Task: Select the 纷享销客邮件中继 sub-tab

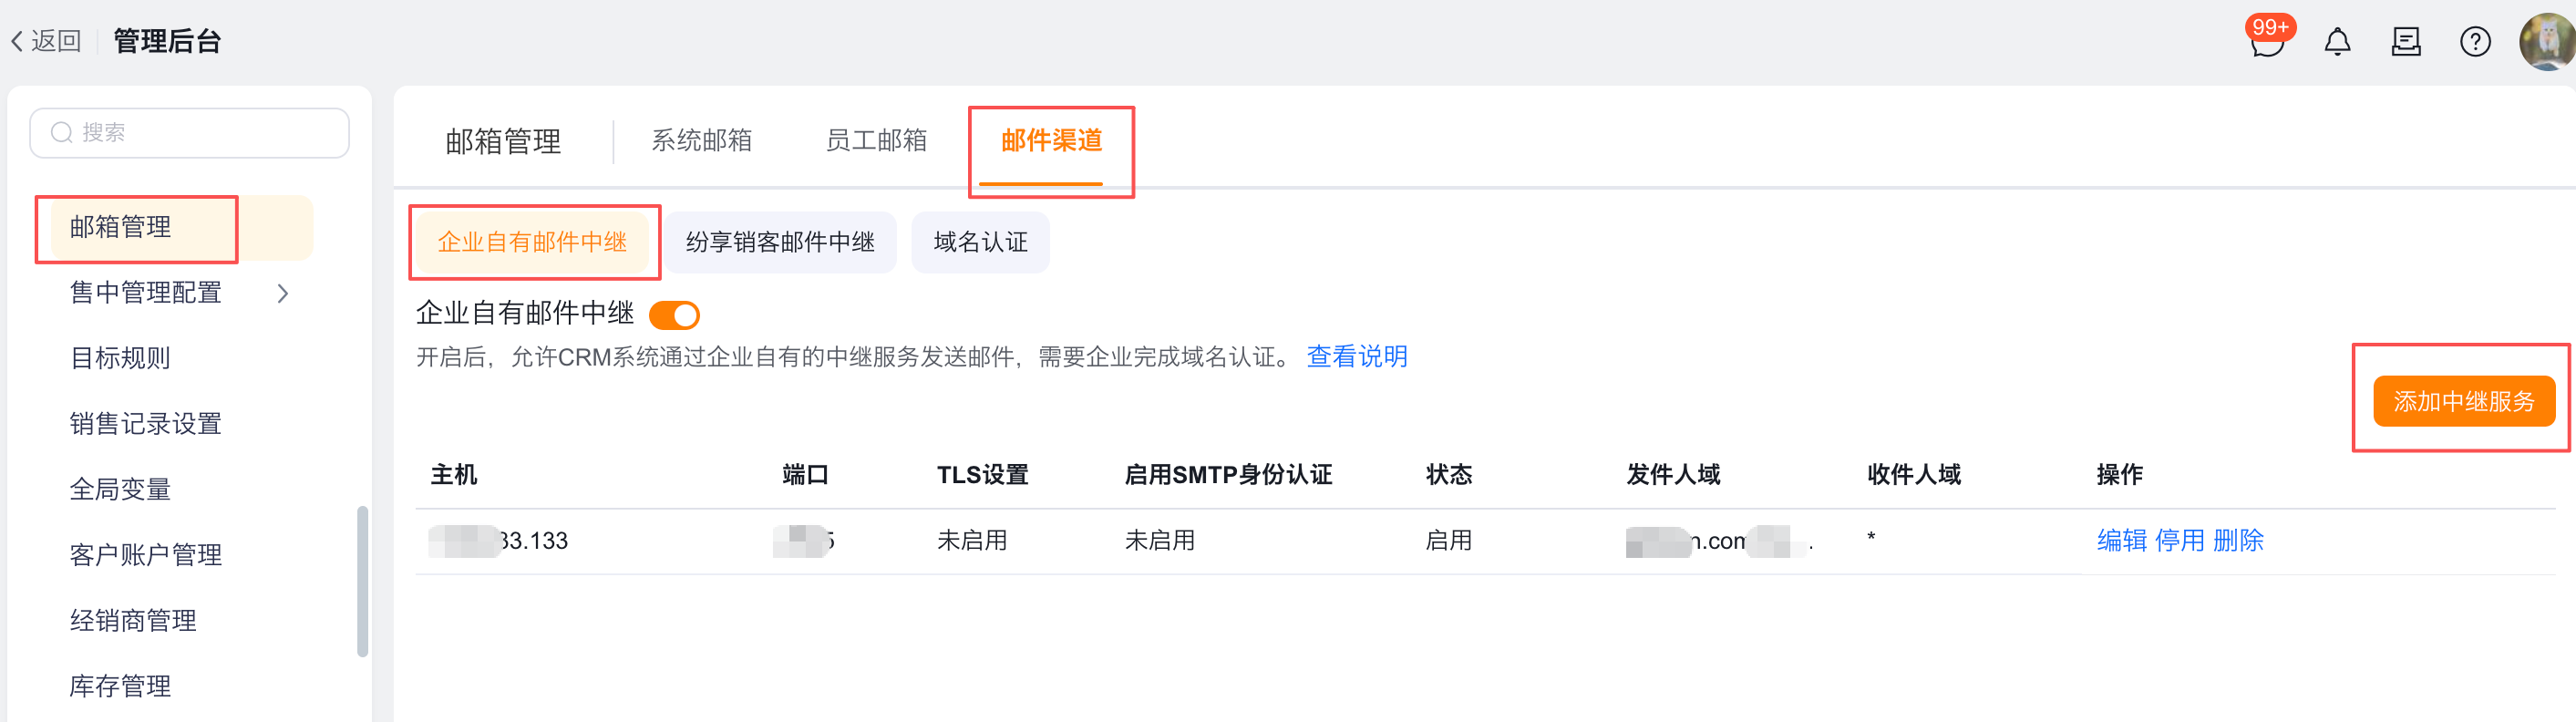Action: (x=780, y=242)
